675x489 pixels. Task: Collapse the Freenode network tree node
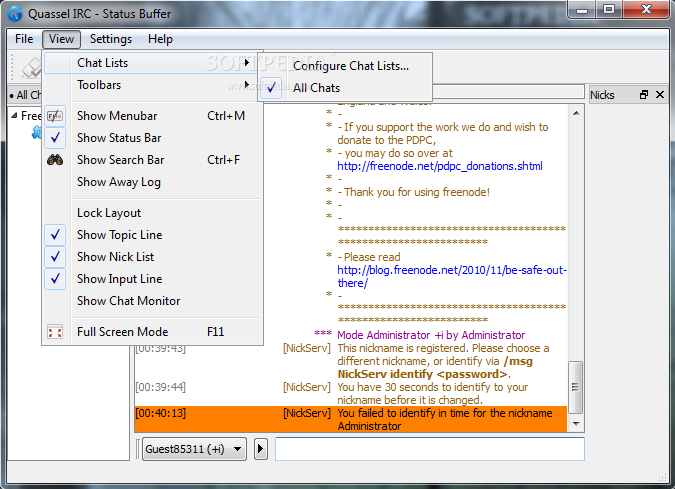point(14,115)
